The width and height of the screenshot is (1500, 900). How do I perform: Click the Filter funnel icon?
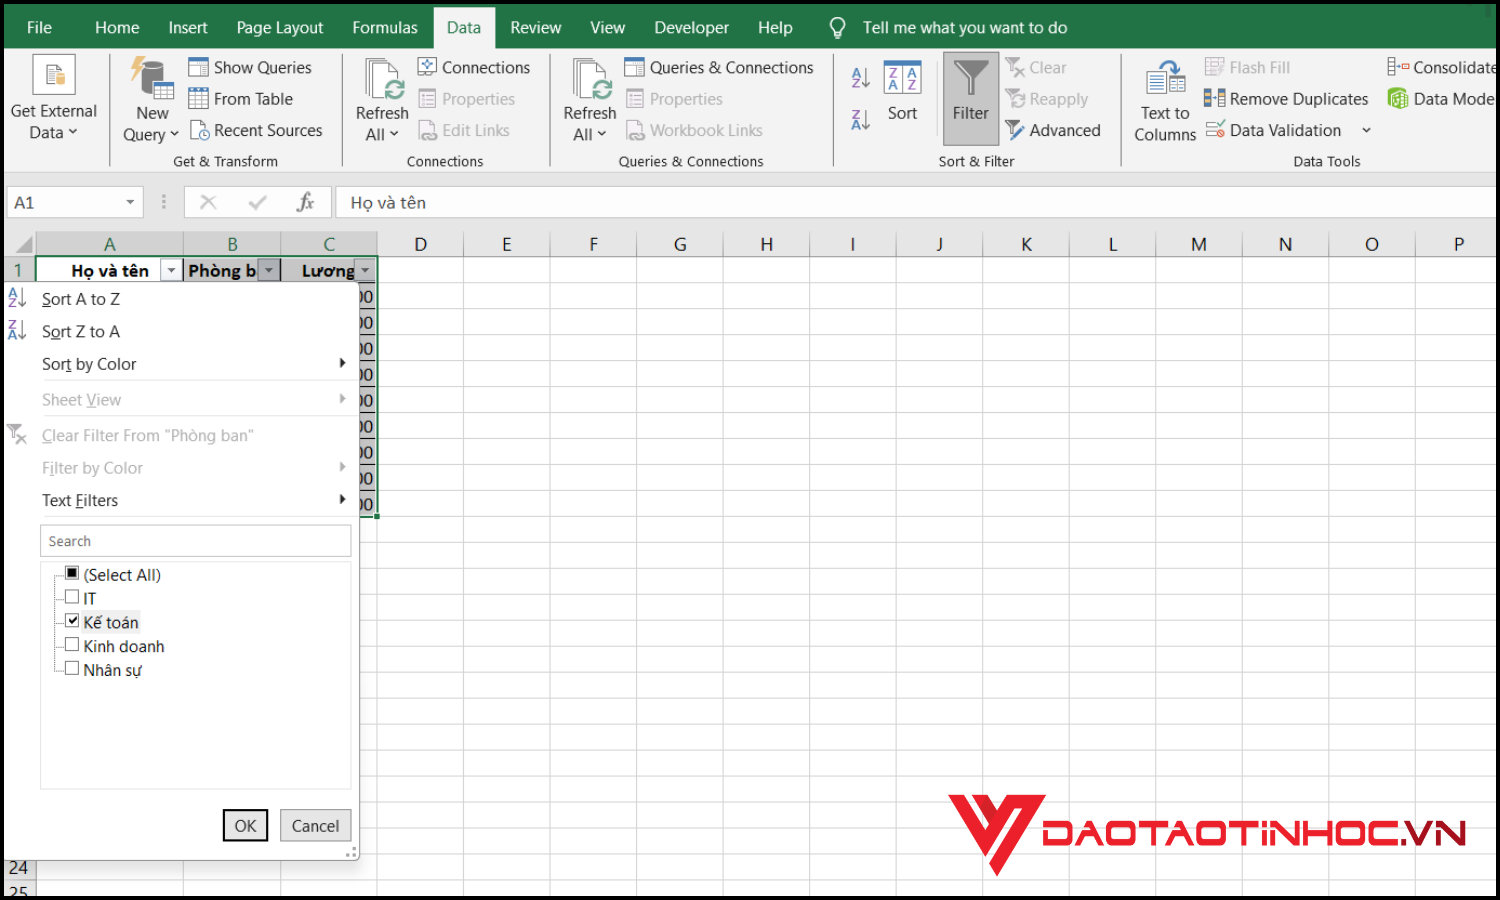pyautogui.click(x=970, y=80)
